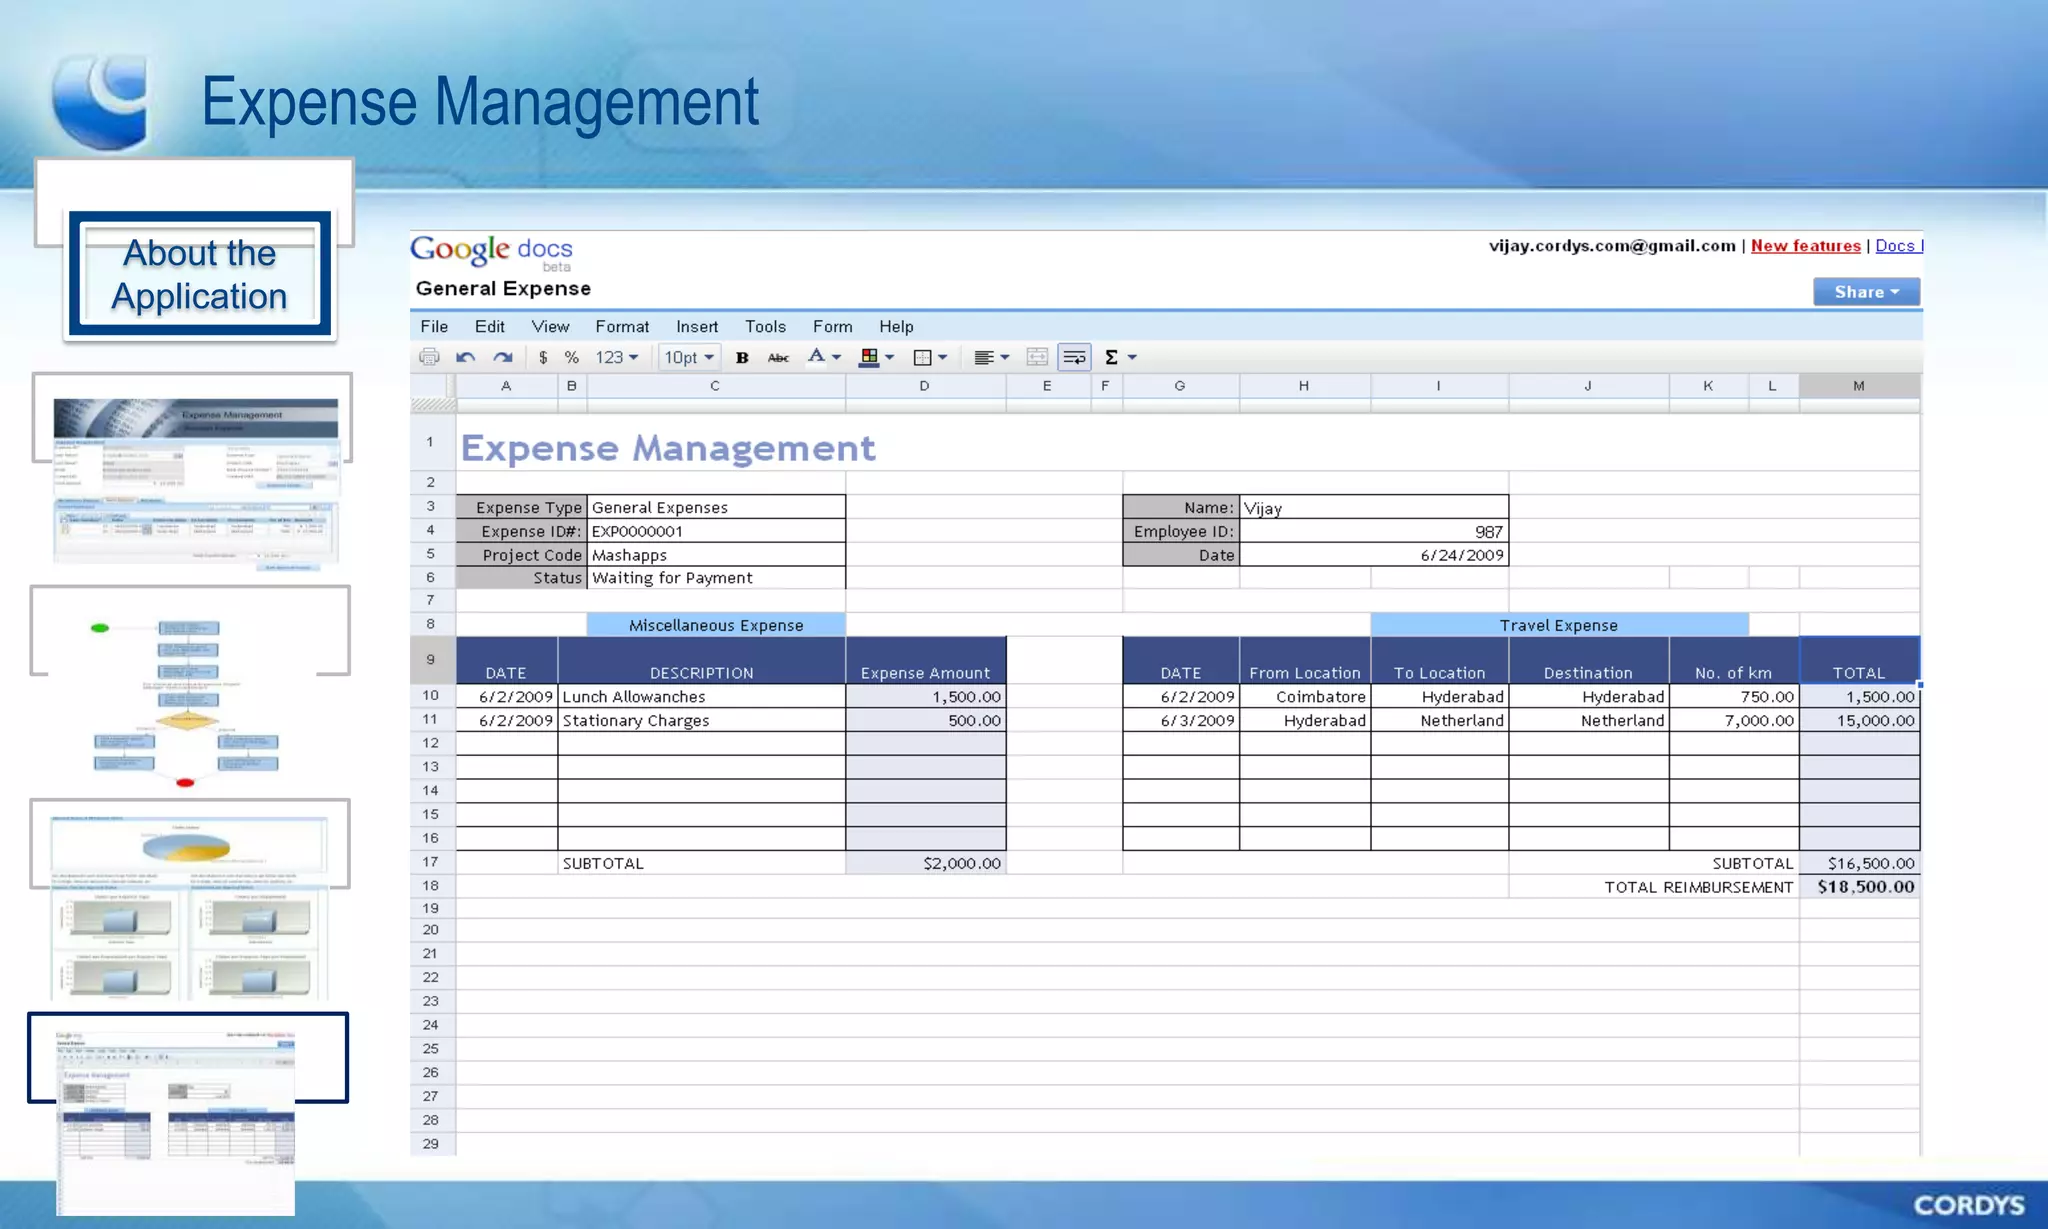Image resolution: width=2048 pixels, height=1229 pixels.
Task: Click the General Expense document title
Action: click(503, 289)
